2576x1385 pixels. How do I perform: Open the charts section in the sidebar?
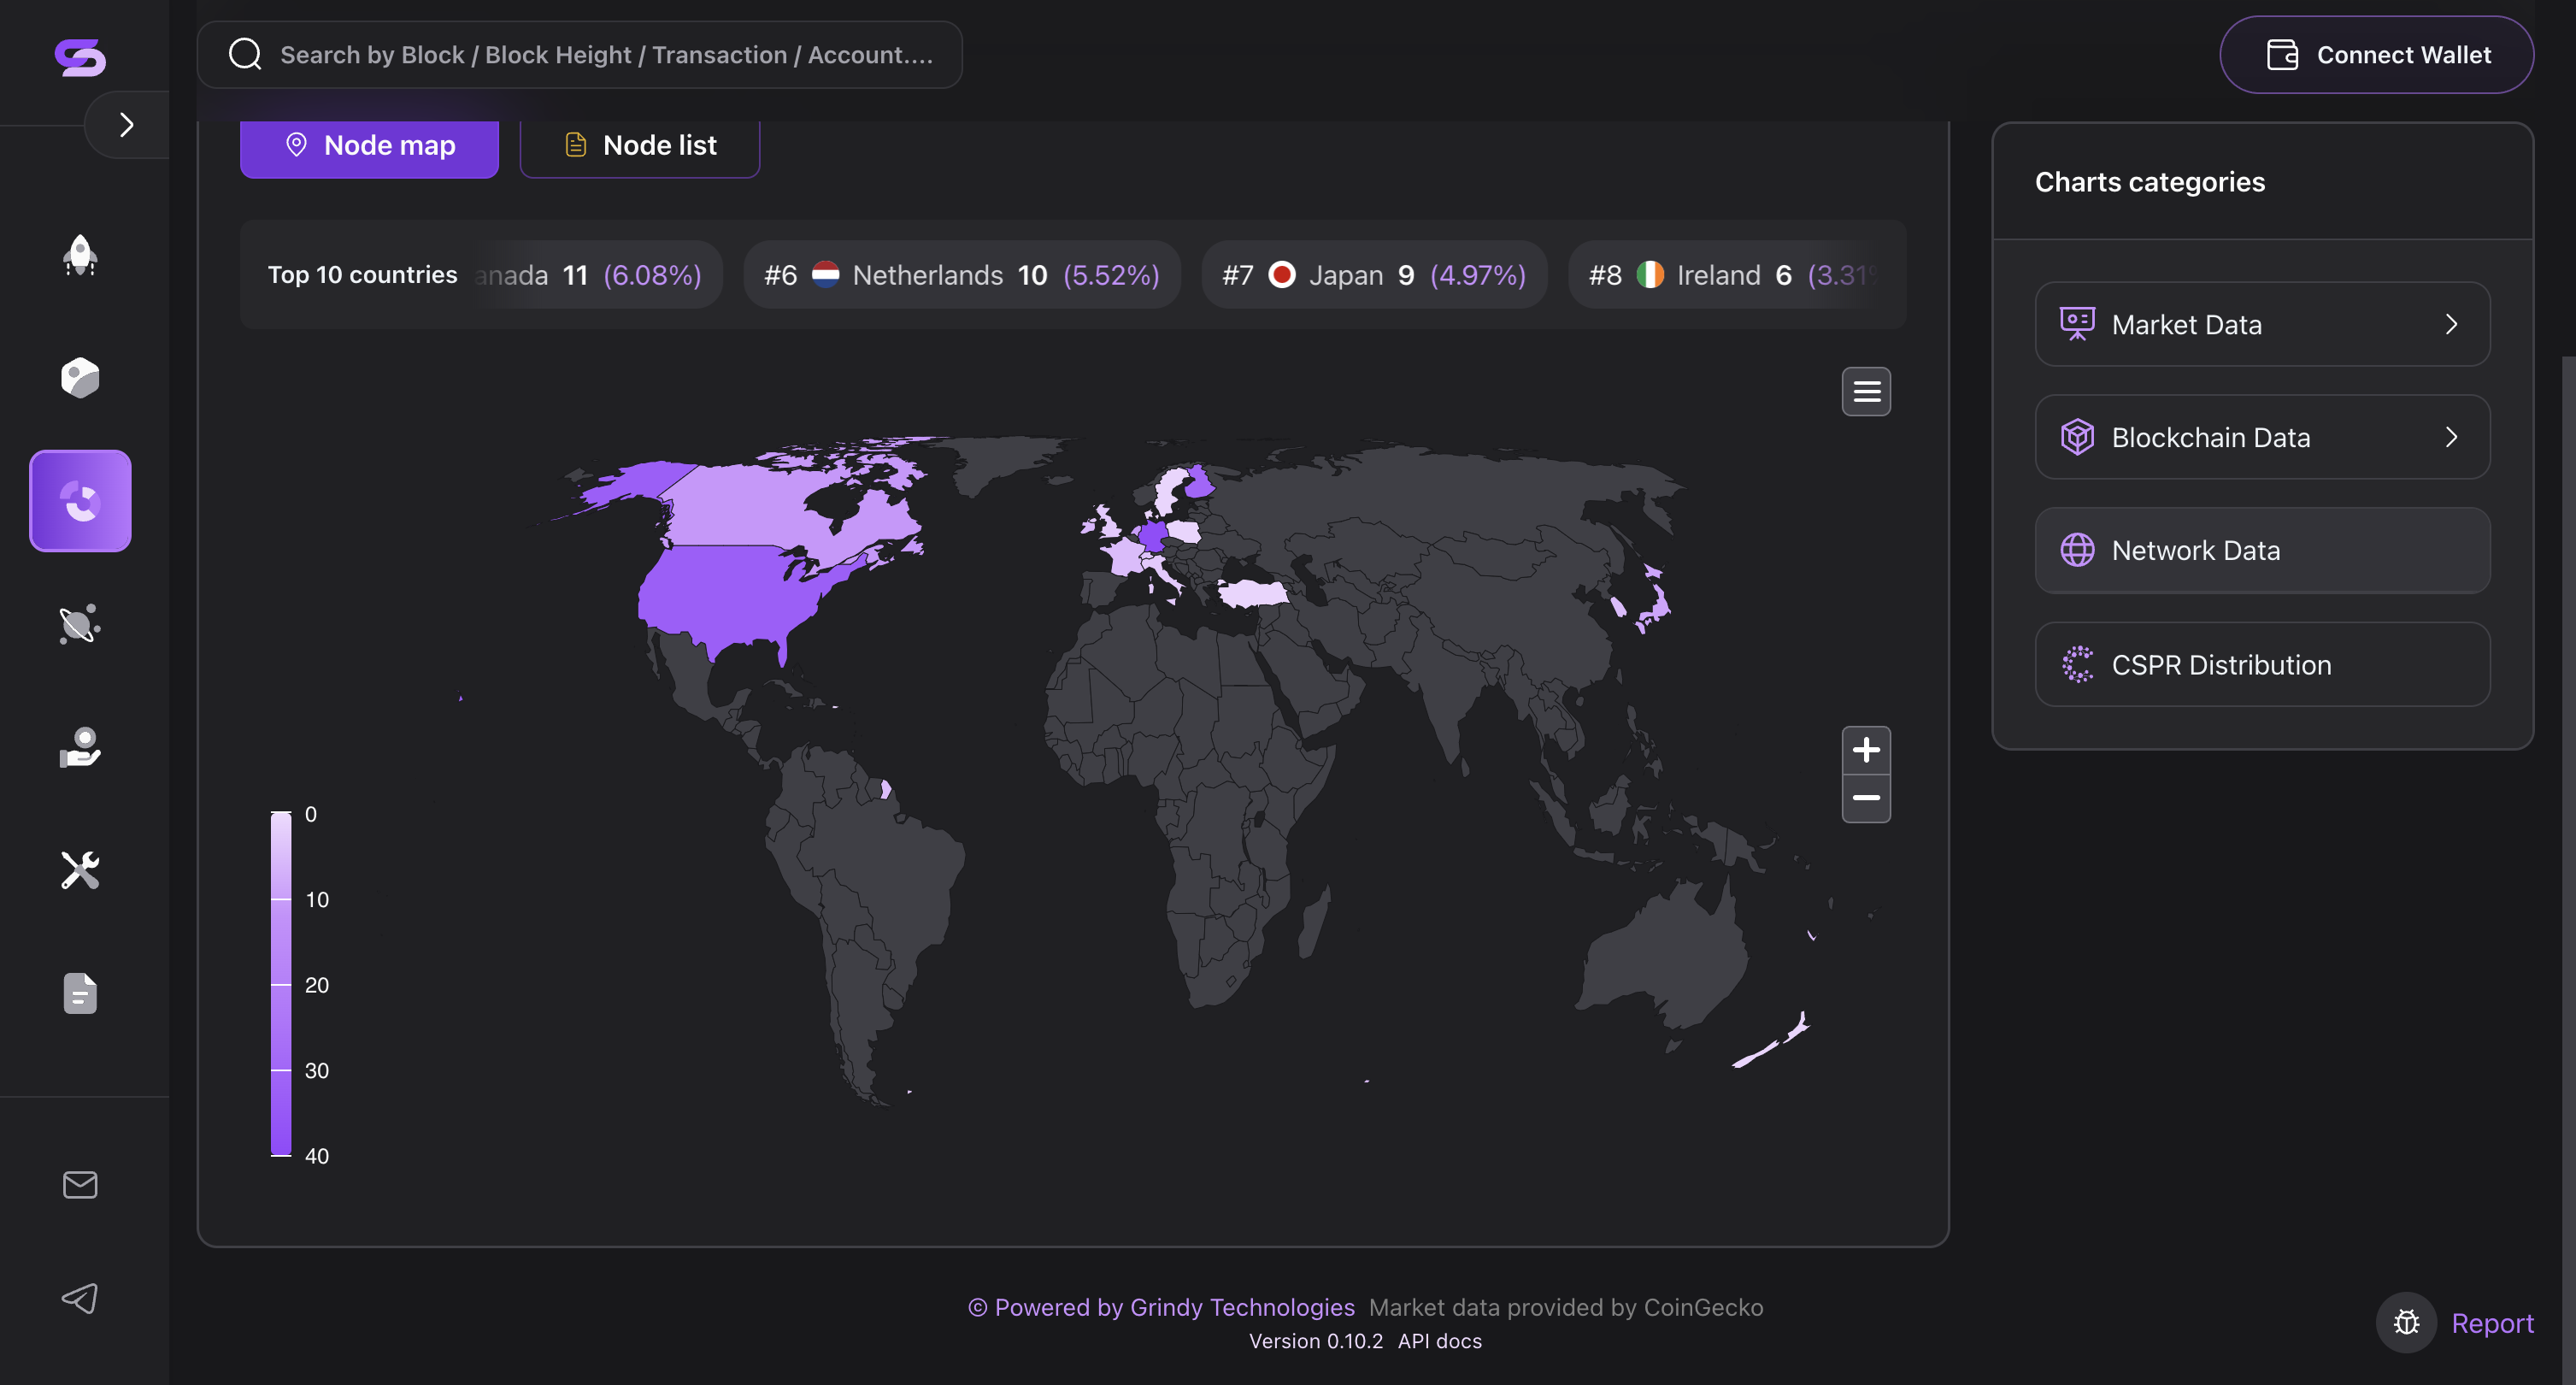(80, 500)
